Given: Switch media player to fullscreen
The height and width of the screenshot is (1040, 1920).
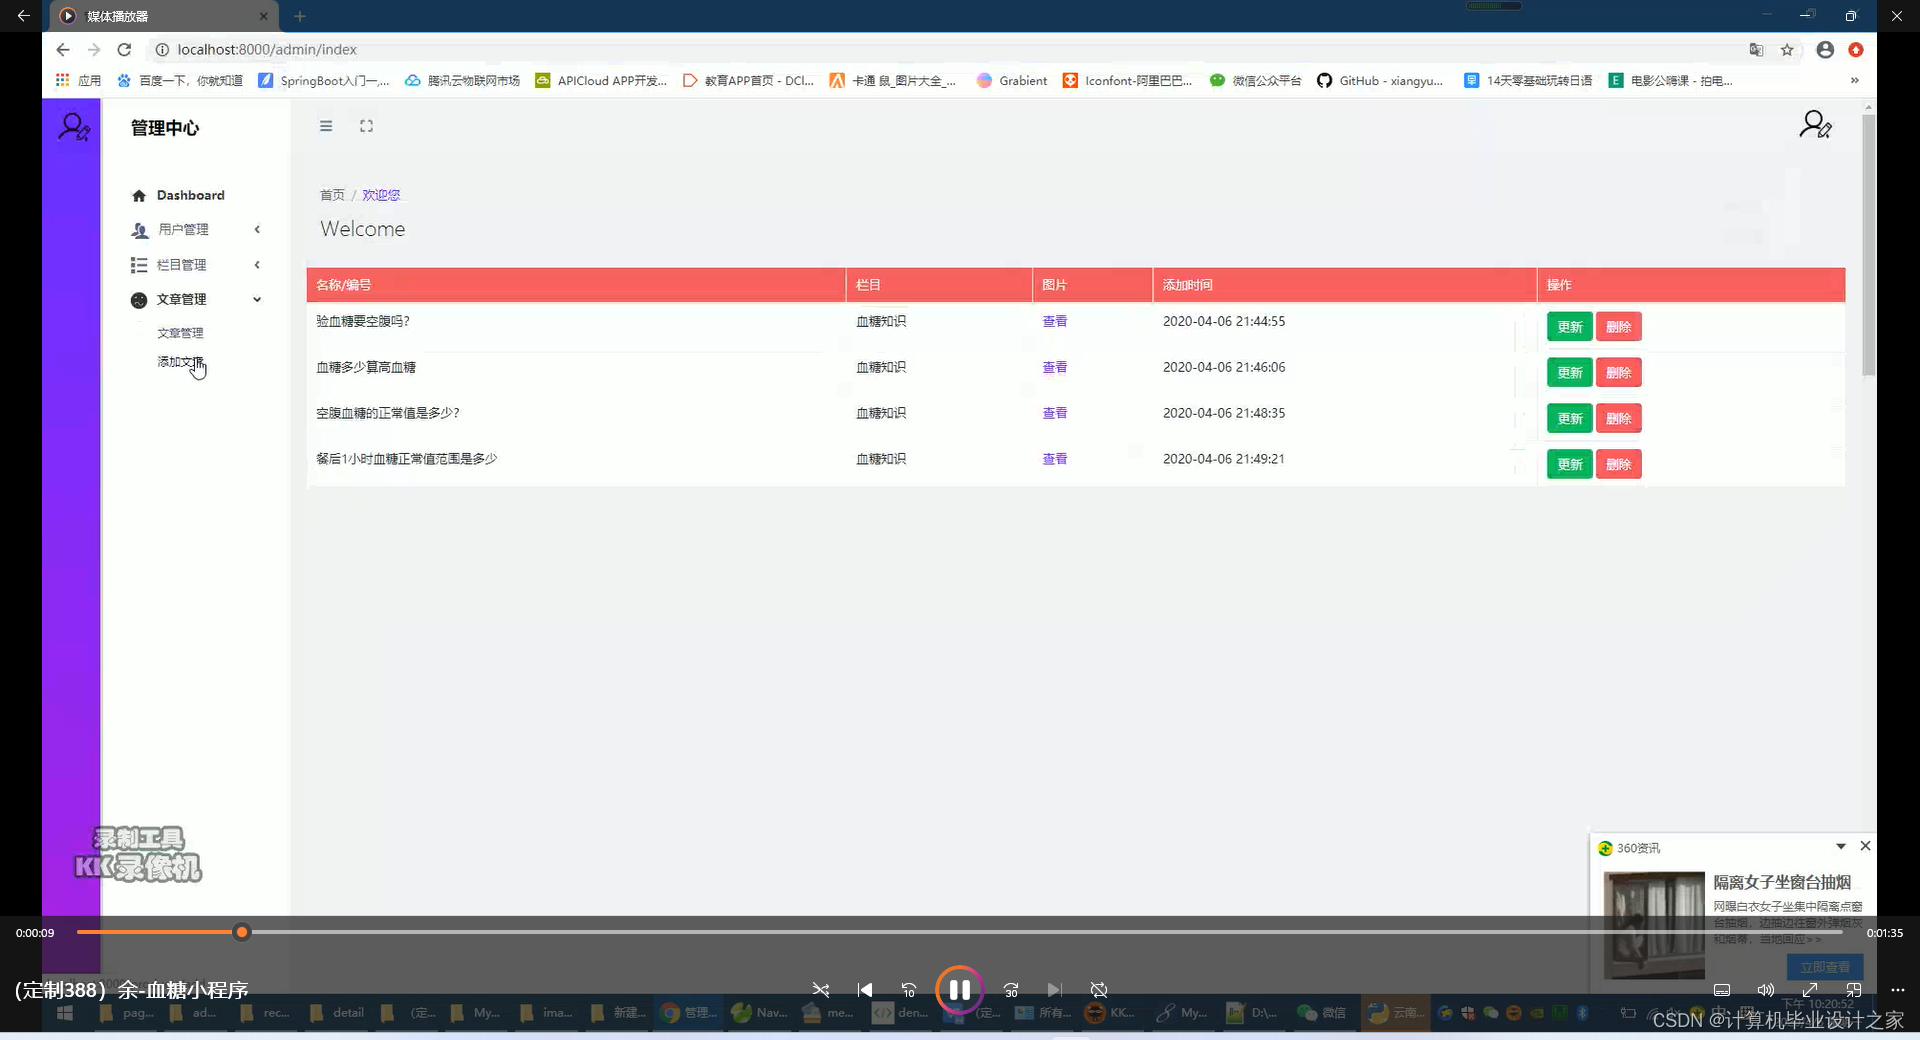Looking at the screenshot, I should point(1810,990).
